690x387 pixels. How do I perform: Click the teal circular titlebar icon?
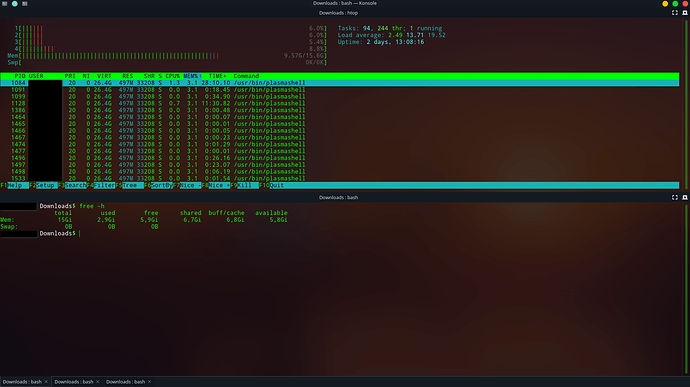[15, 4]
